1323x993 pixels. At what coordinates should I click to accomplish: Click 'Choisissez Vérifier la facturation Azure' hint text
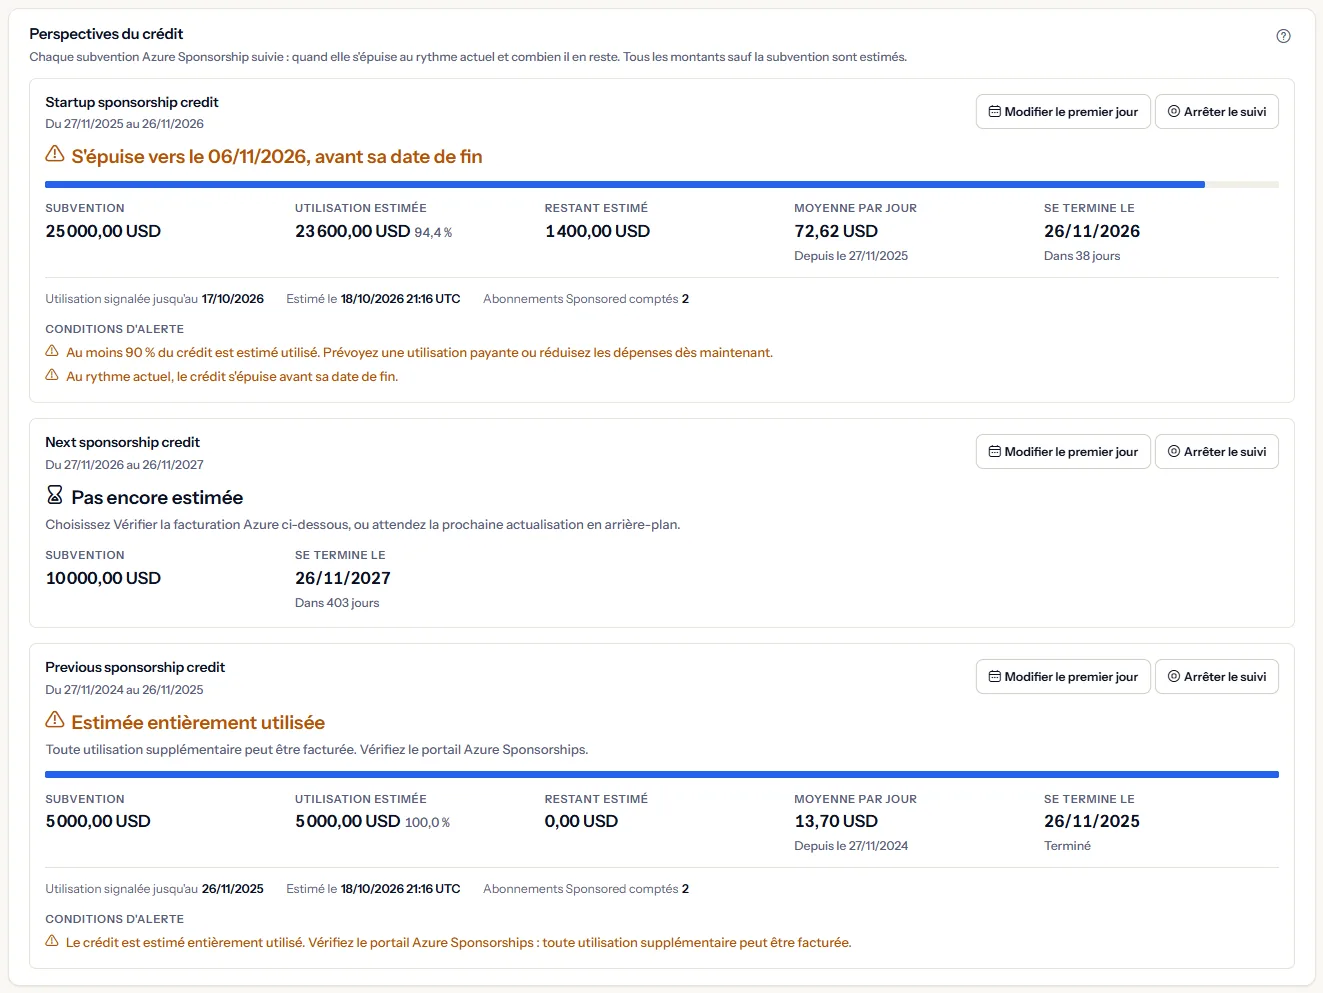click(x=363, y=525)
